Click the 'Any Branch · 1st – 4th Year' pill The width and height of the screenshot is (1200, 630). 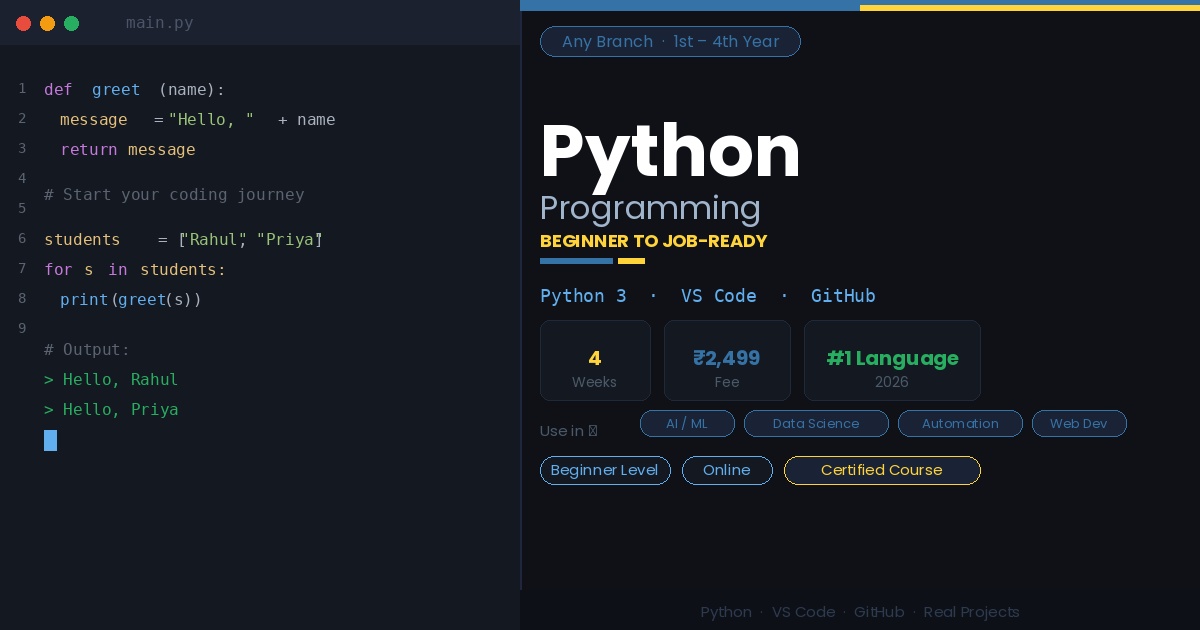tap(670, 41)
